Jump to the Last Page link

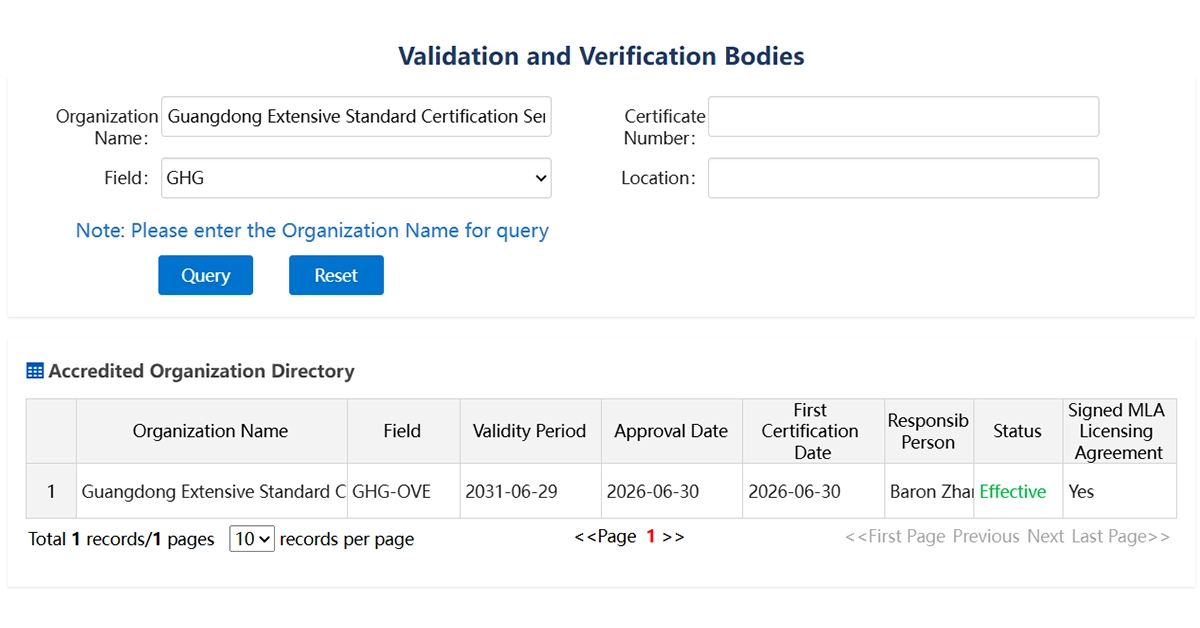pyautogui.click(x=1120, y=537)
